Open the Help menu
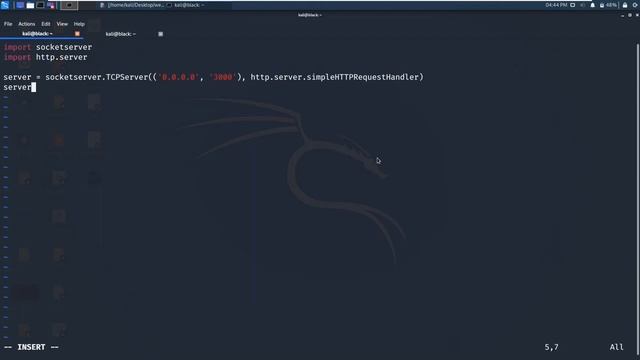The height and width of the screenshot is (360, 640). (x=79, y=24)
